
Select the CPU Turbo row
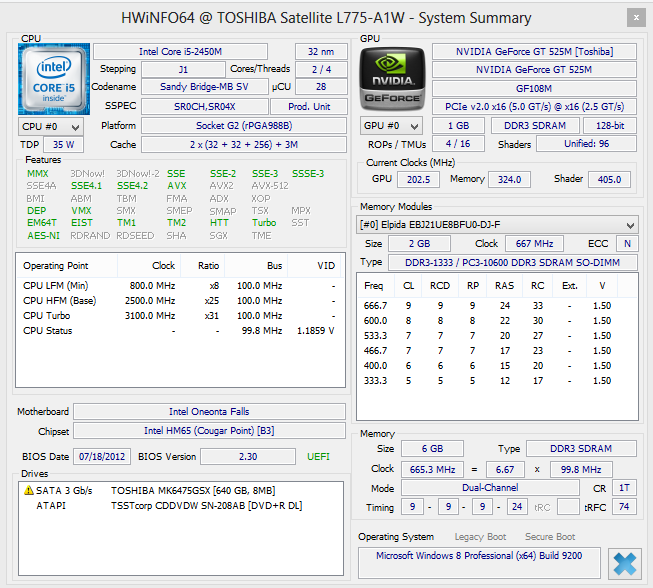[180, 316]
